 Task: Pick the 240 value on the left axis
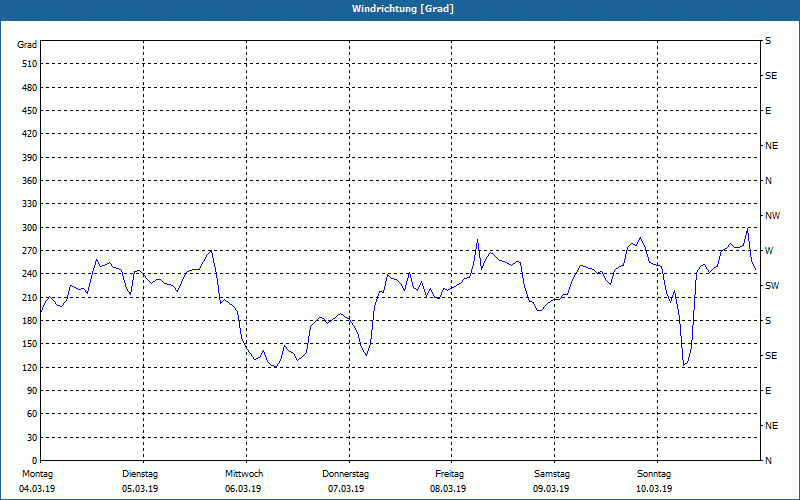[x=30, y=274]
